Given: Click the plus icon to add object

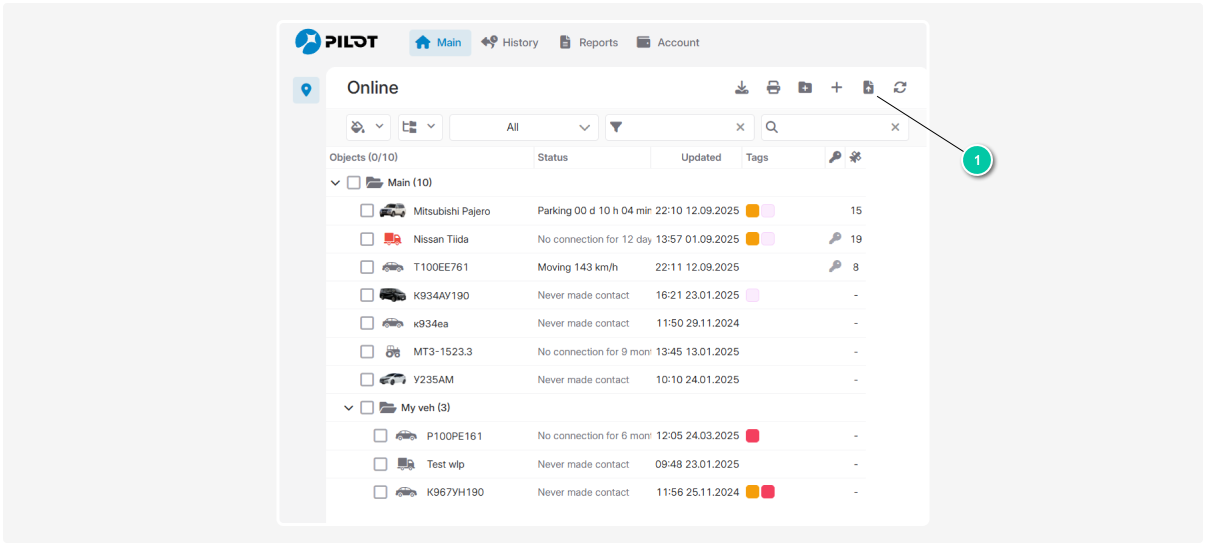Looking at the screenshot, I should 837,88.
